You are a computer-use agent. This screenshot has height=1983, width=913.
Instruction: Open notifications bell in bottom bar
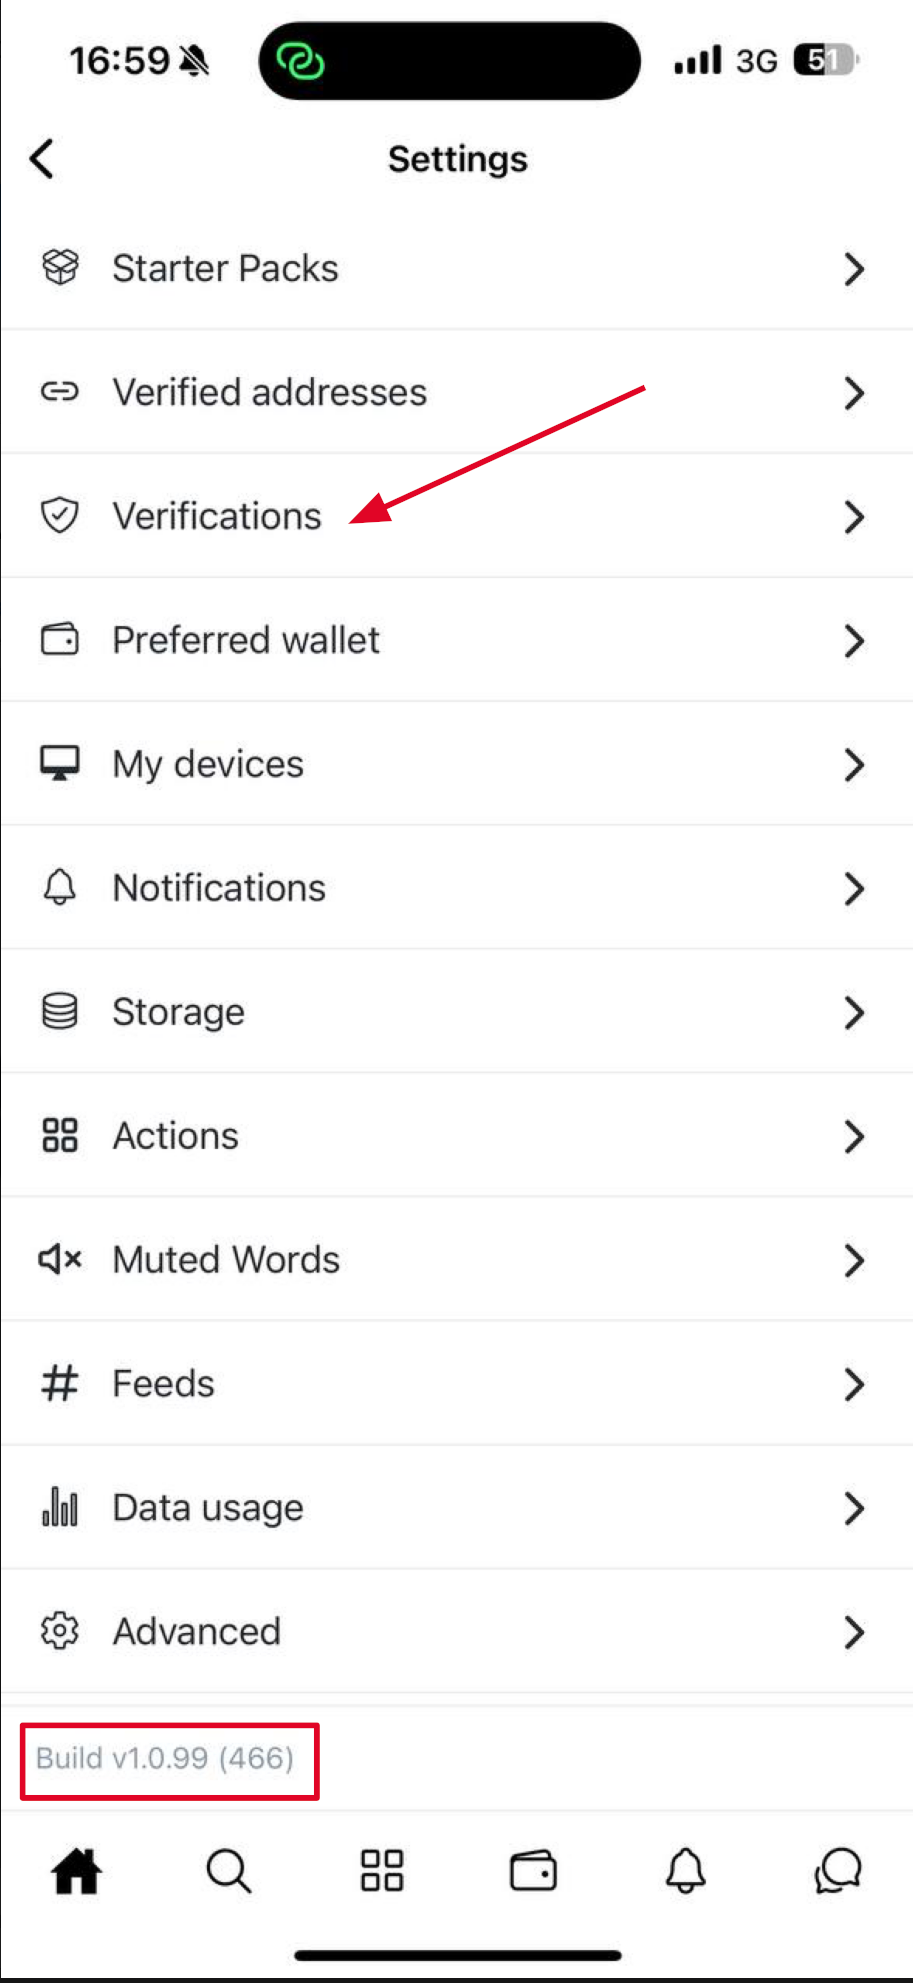click(686, 1870)
